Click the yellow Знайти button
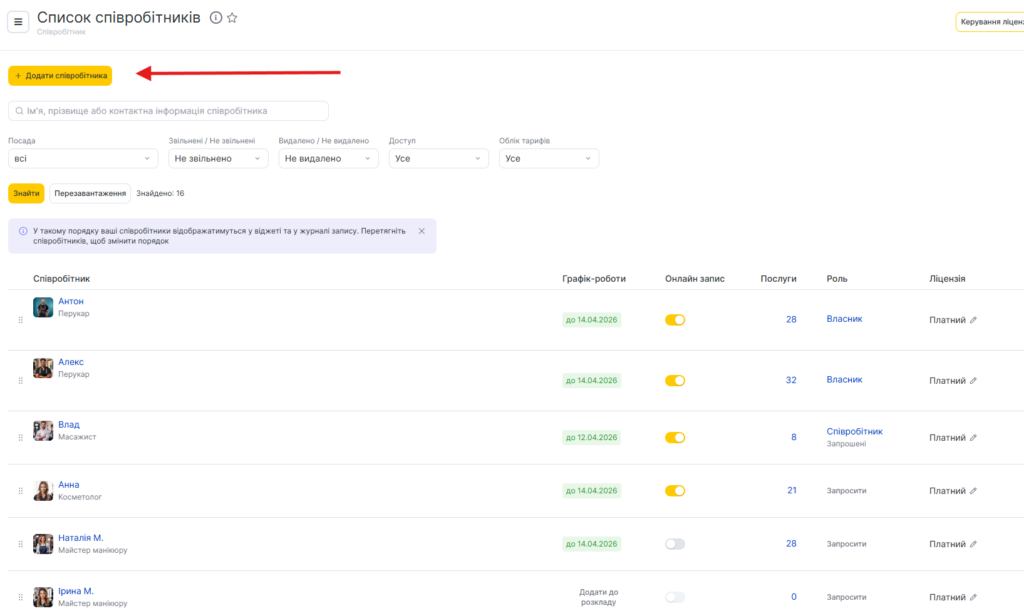The image size is (1024, 611). pyautogui.click(x=26, y=193)
